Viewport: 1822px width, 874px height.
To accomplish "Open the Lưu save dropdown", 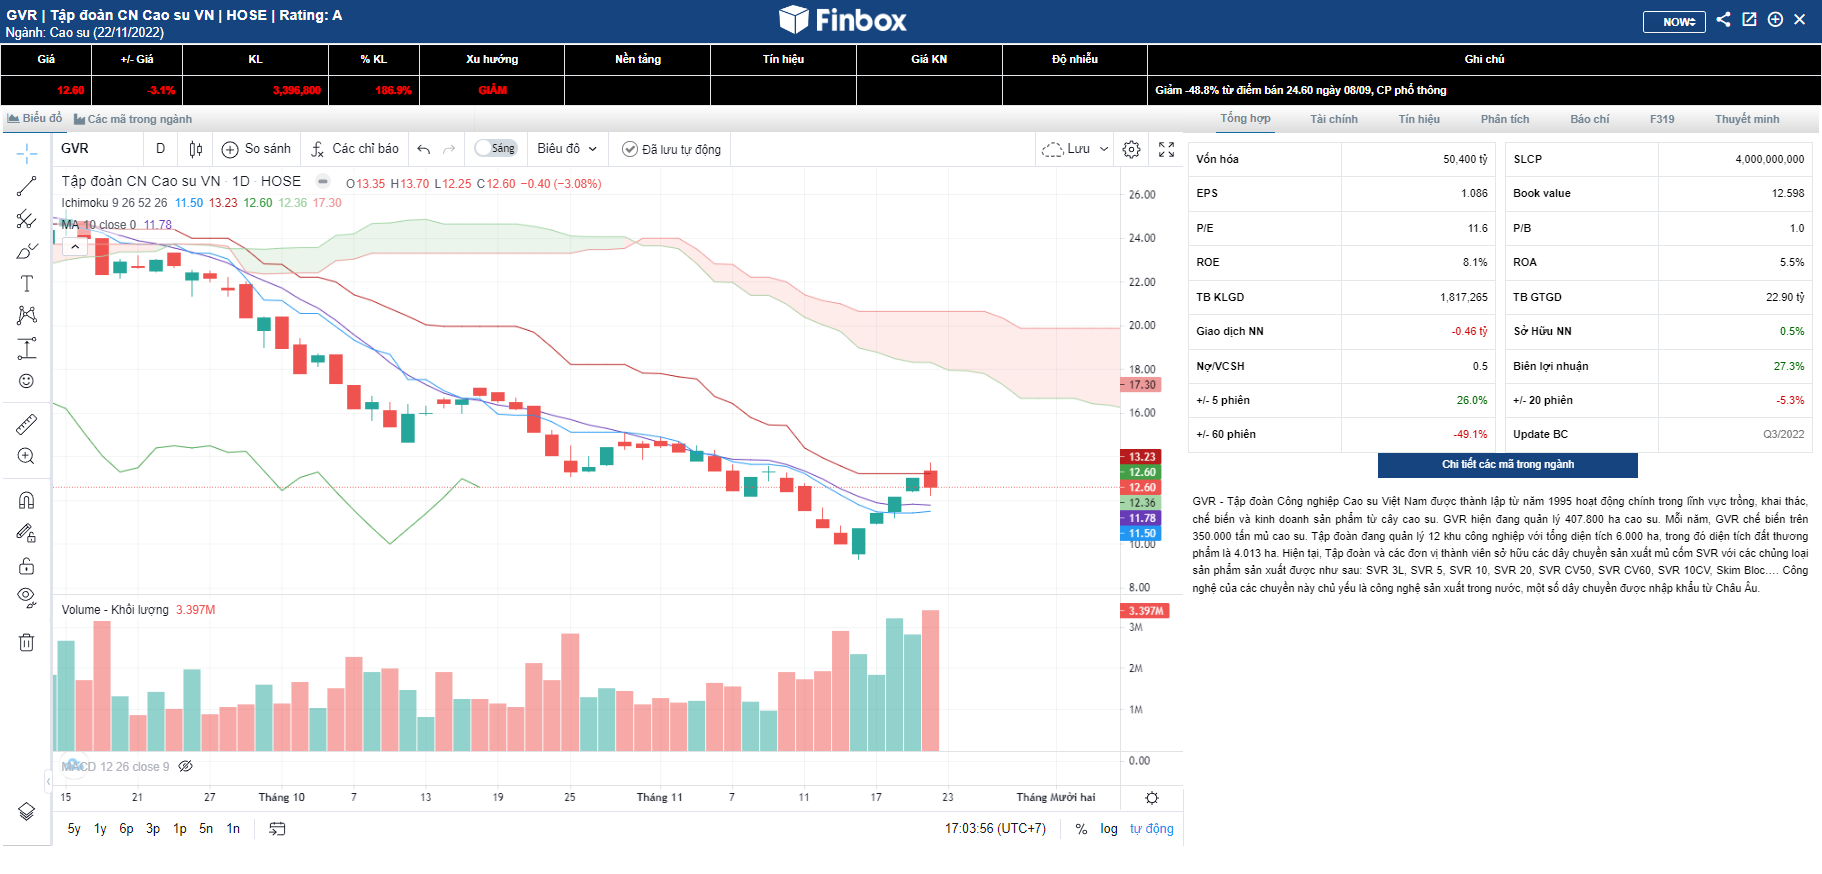I will [1076, 149].
